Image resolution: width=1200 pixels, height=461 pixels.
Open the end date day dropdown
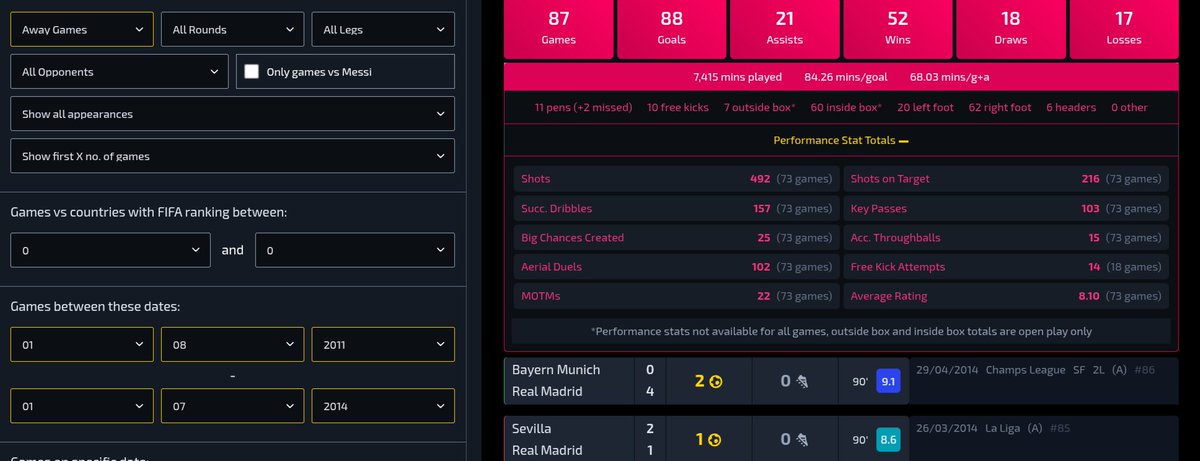(82, 406)
